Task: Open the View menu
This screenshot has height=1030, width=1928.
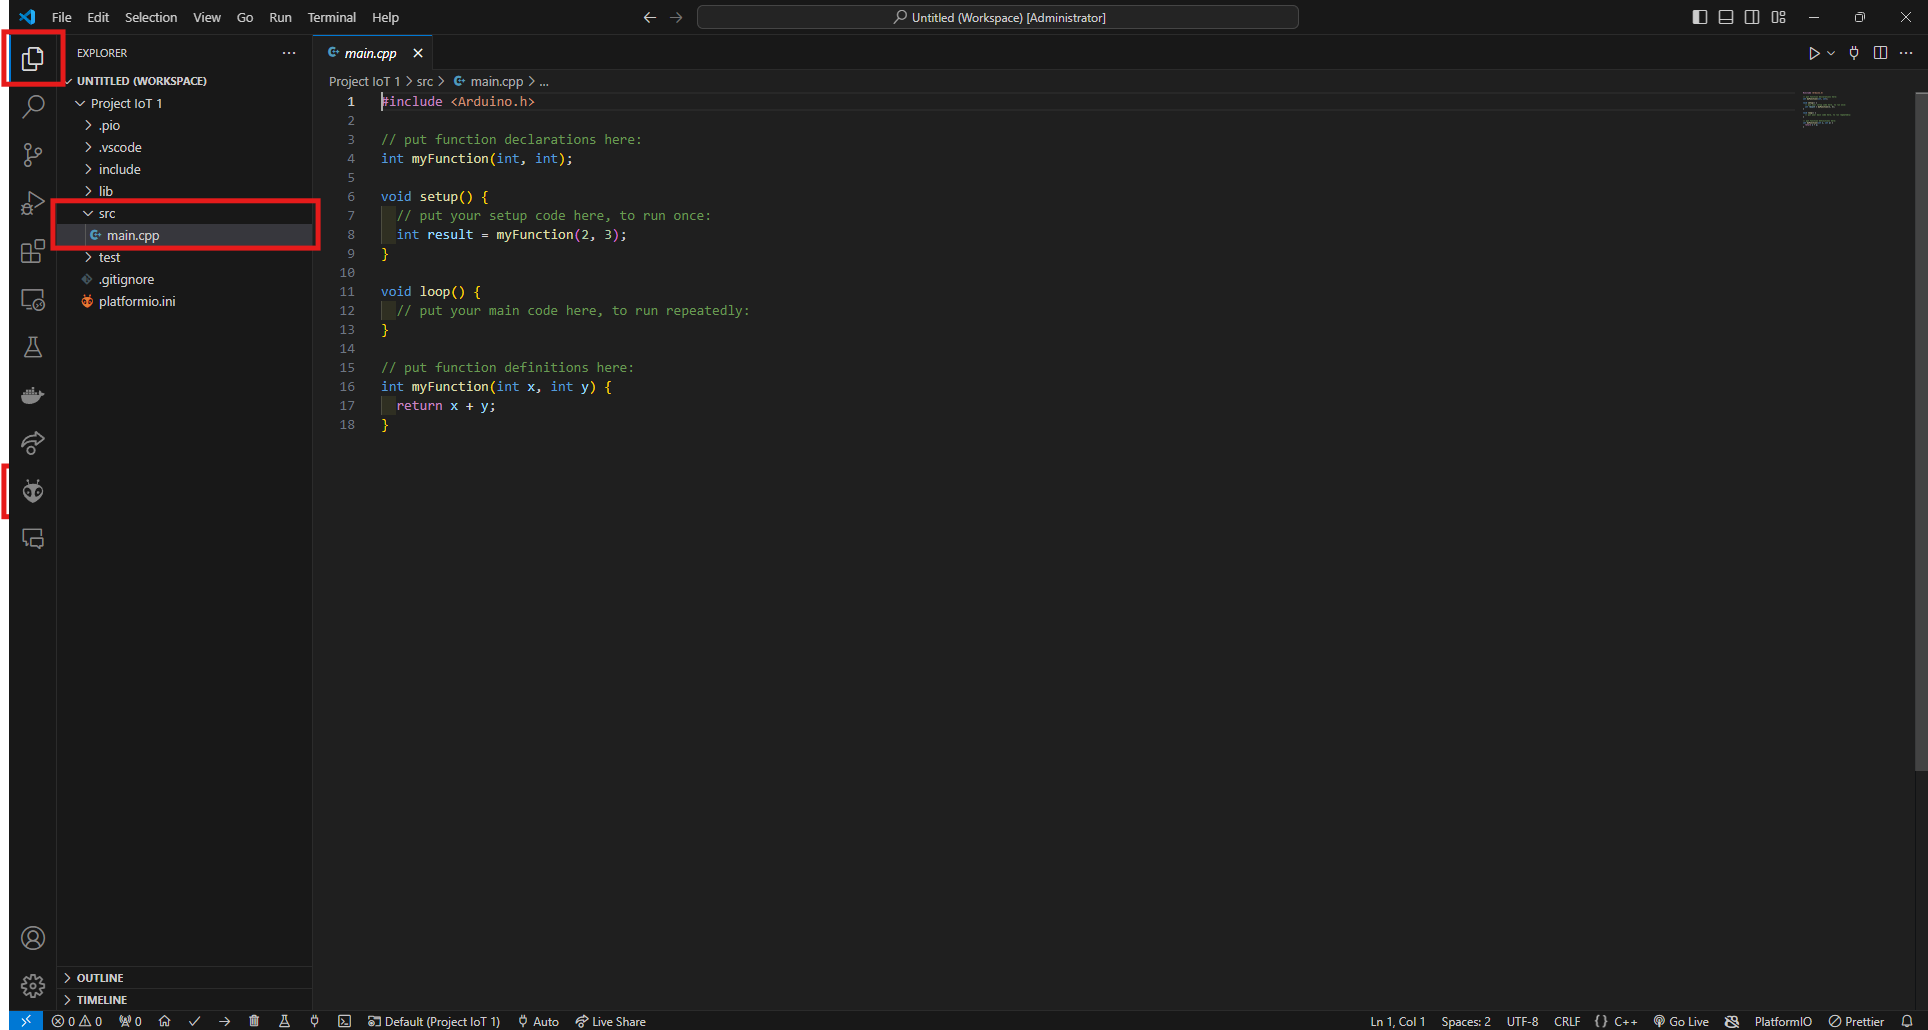Action: click(x=207, y=17)
